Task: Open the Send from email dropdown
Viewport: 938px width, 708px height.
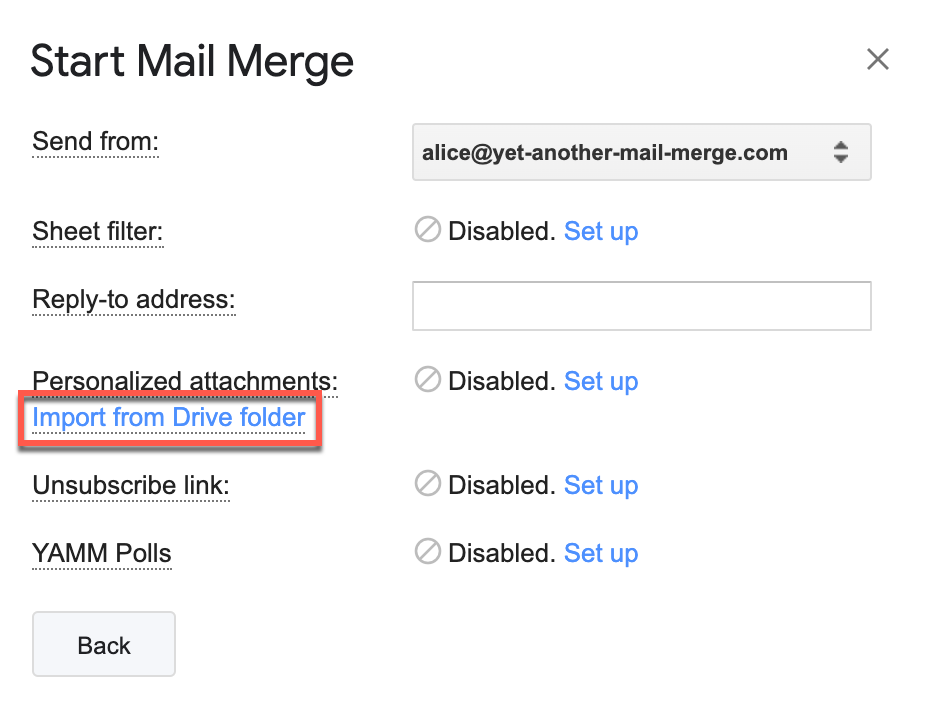Action: [x=640, y=153]
